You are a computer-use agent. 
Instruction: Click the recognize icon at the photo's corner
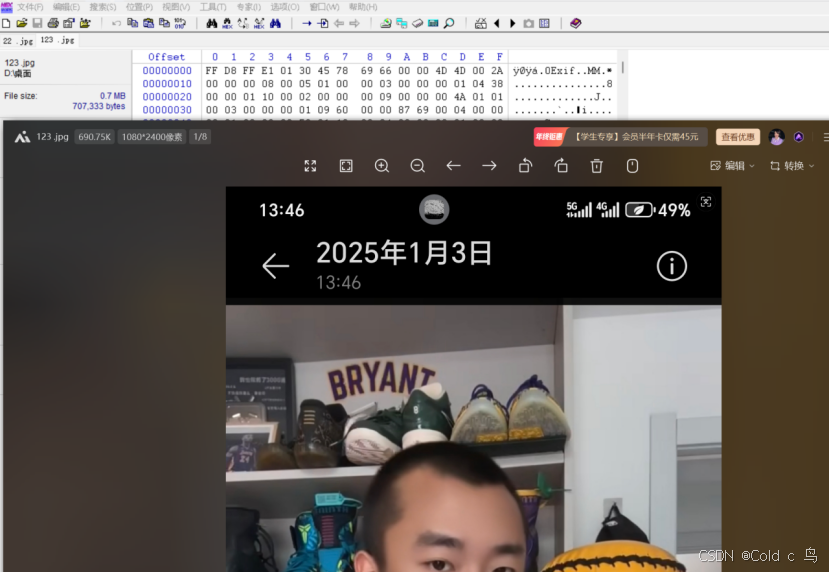point(706,201)
